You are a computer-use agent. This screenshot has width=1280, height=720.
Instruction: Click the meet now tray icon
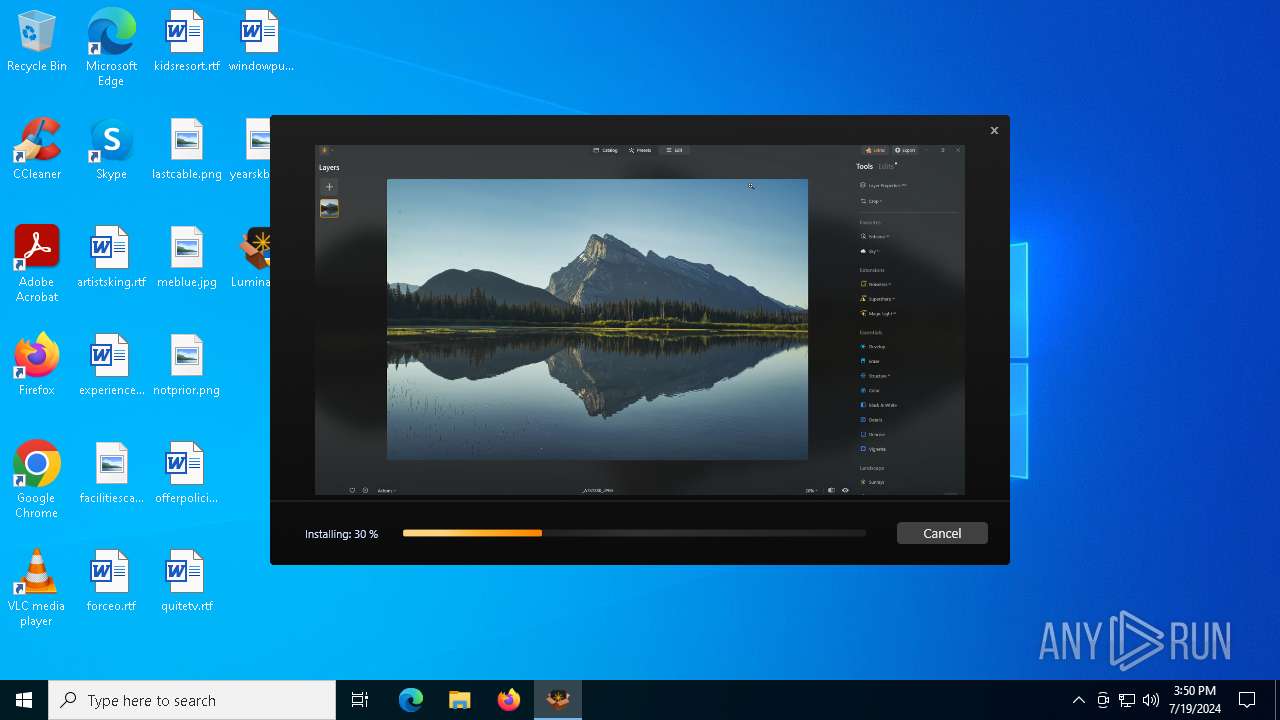1103,700
